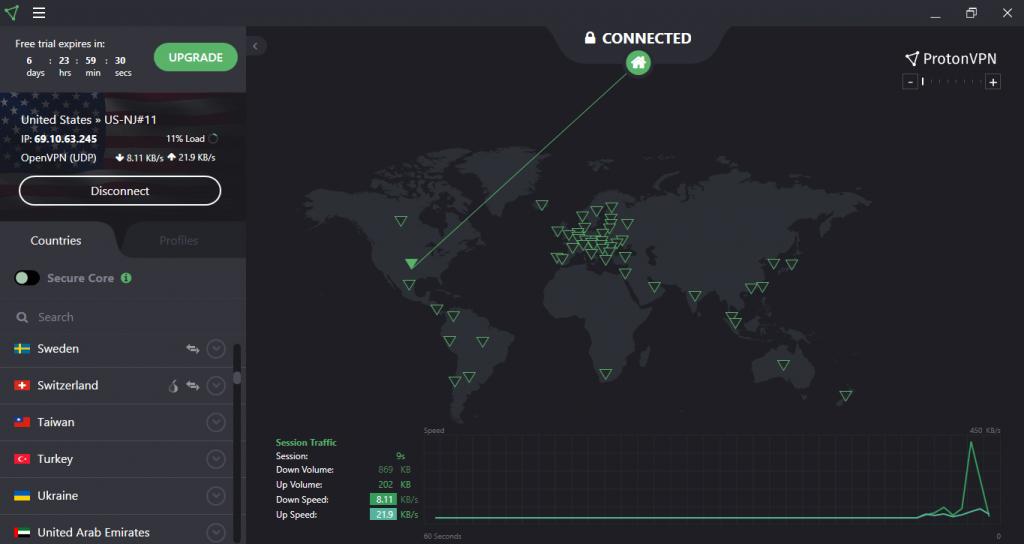
Task: Click the Ukraine flag icon
Action: coord(22,496)
